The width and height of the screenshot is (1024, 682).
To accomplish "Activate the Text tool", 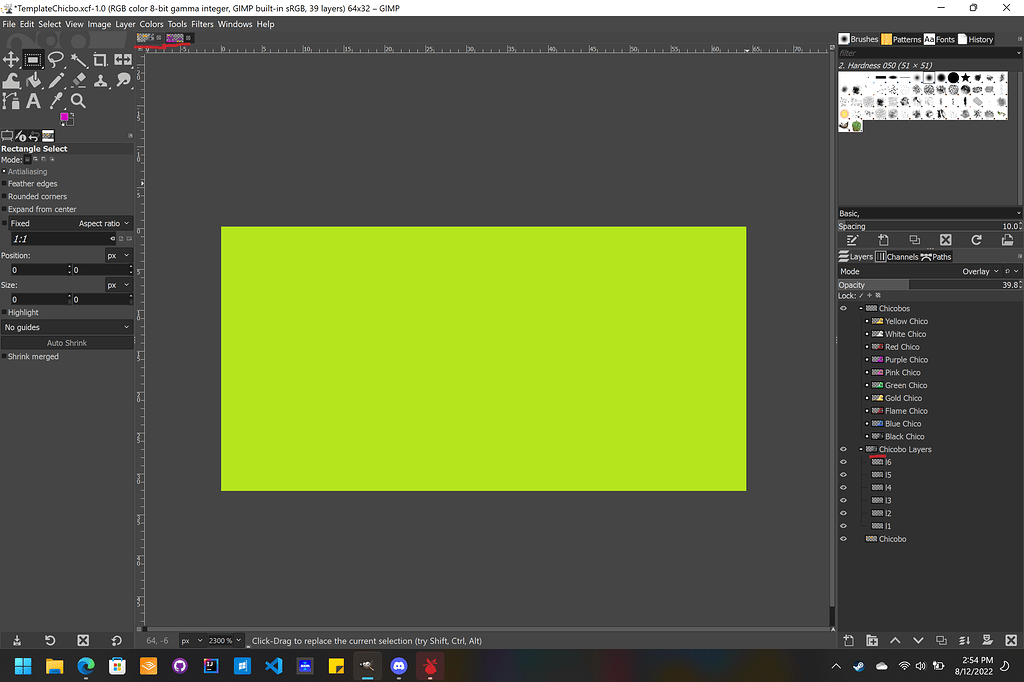I will [33, 100].
